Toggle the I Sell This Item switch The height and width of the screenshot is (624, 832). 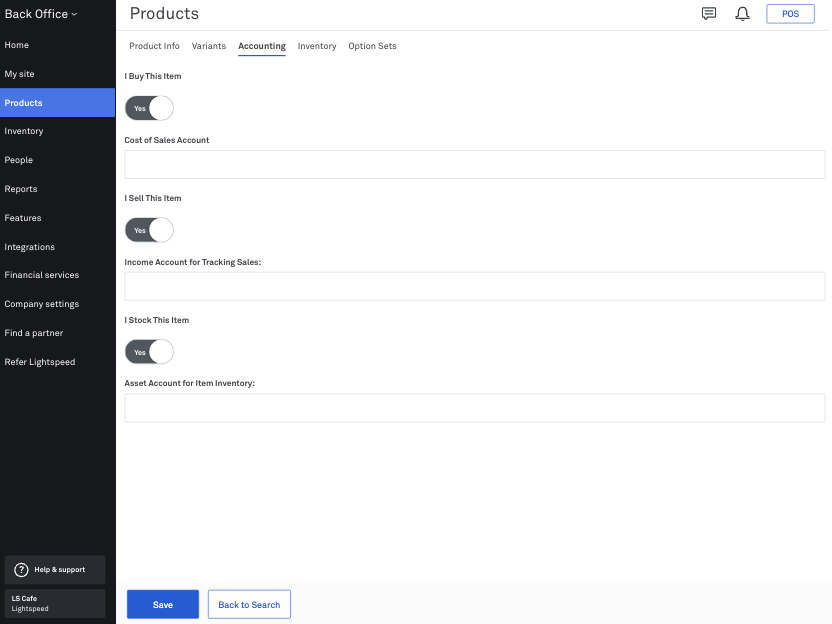[x=149, y=230]
